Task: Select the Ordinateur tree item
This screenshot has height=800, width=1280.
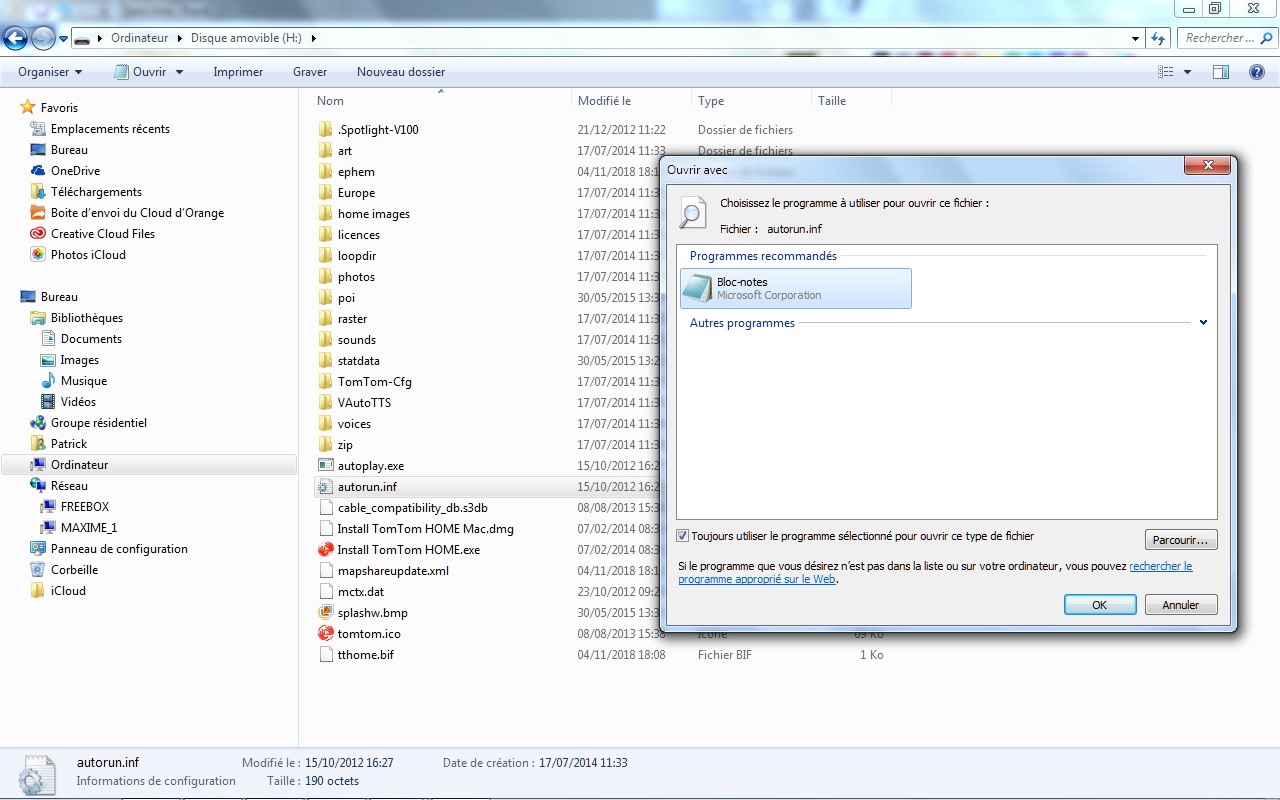Action: pos(150,465)
